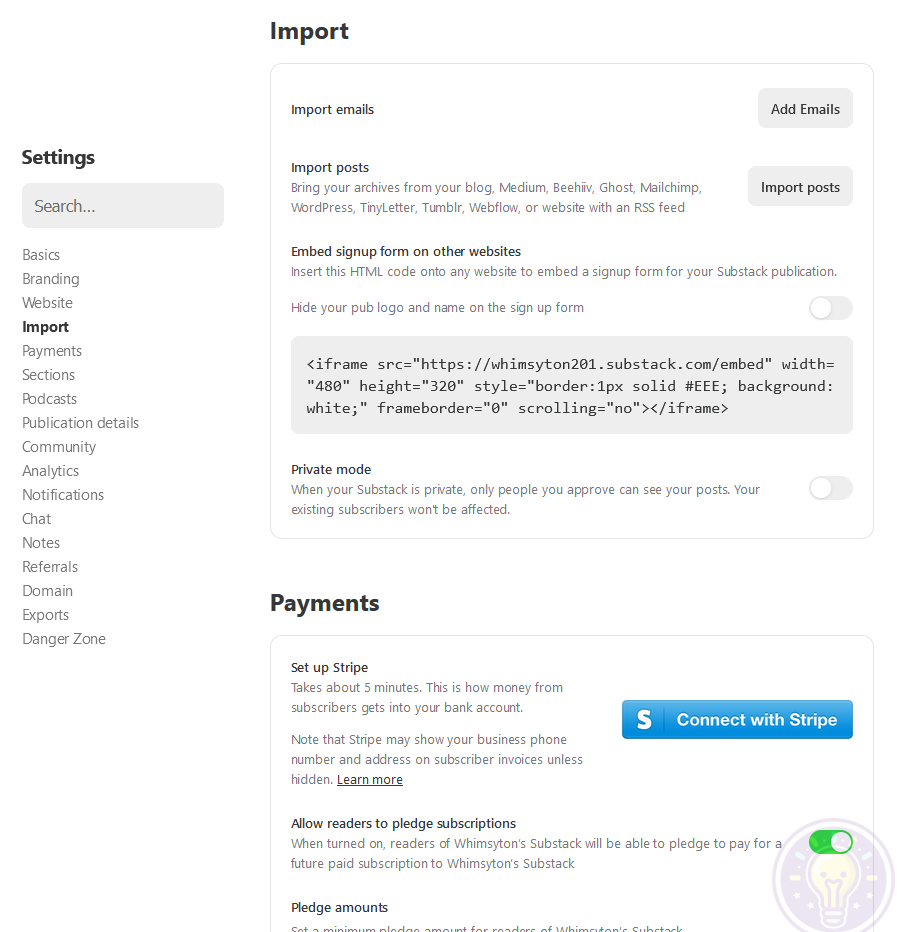Click the Import section heading
Image resolution: width=897 pixels, height=932 pixels.
(x=309, y=31)
